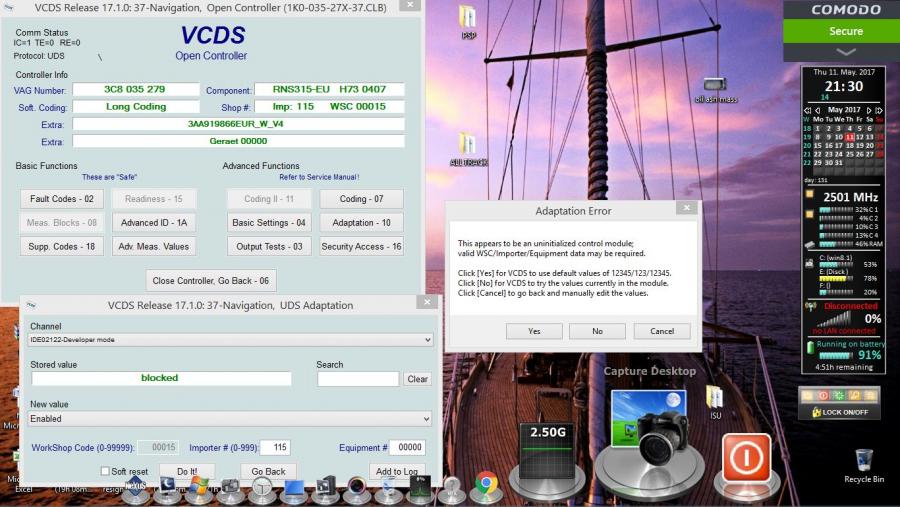The width and height of the screenshot is (900, 507).
Task: Open the clock dock icon
Action: coord(262,489)
